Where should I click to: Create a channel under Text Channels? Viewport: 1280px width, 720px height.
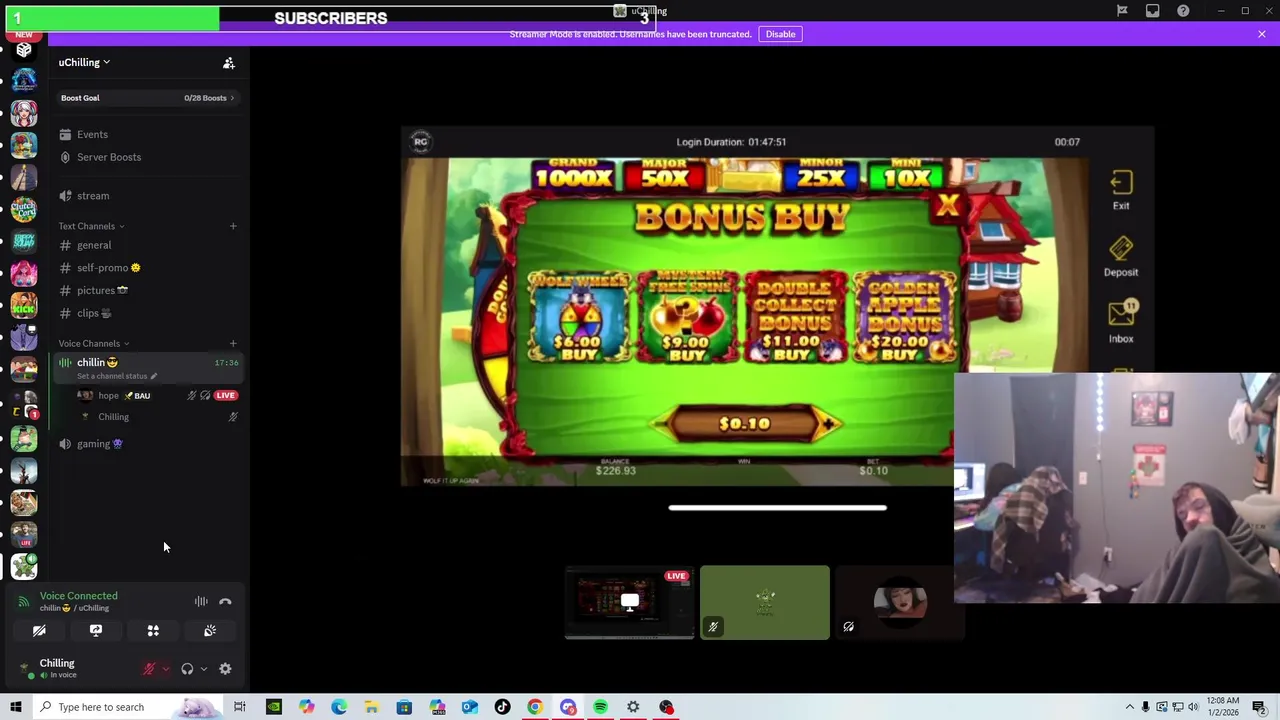tap(233, 226)
